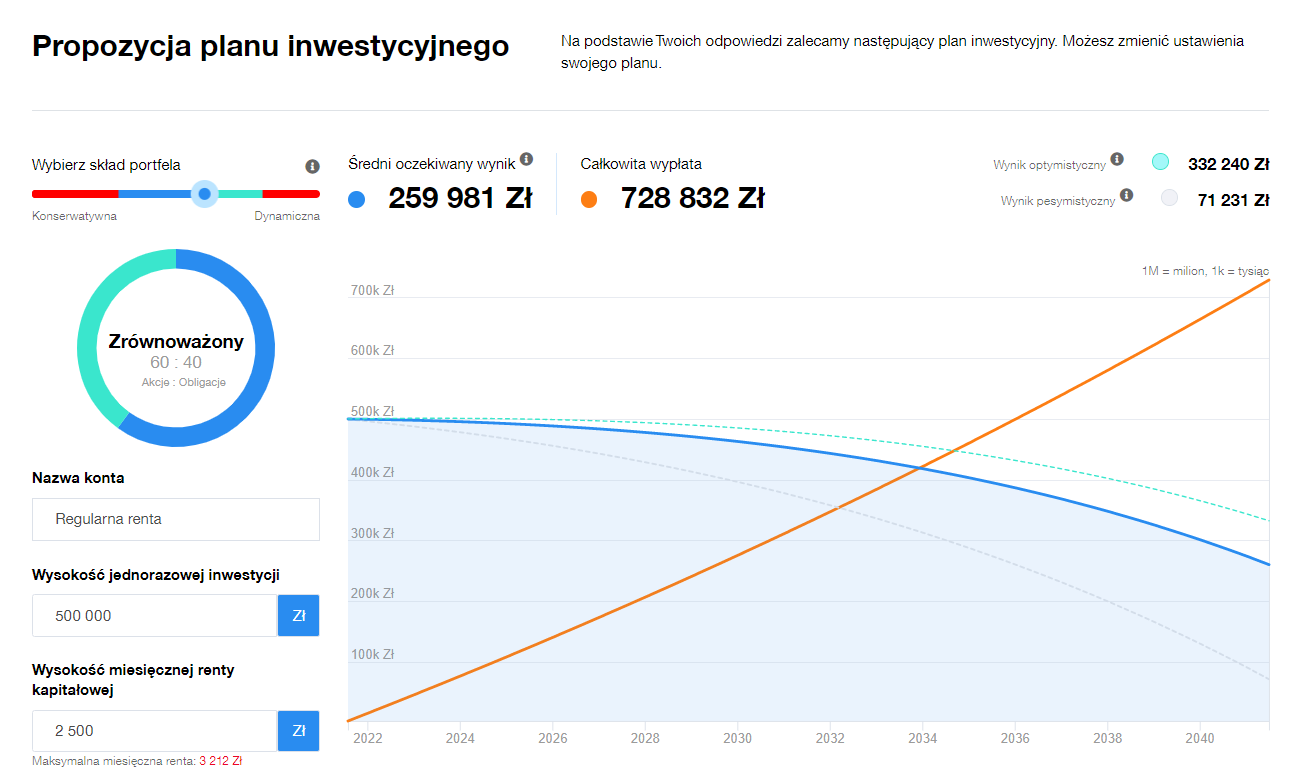Toggle the Wynik optymistyczny teal circle
The height and width of the screenshot is (776, 1289).
click(1160, 162)
